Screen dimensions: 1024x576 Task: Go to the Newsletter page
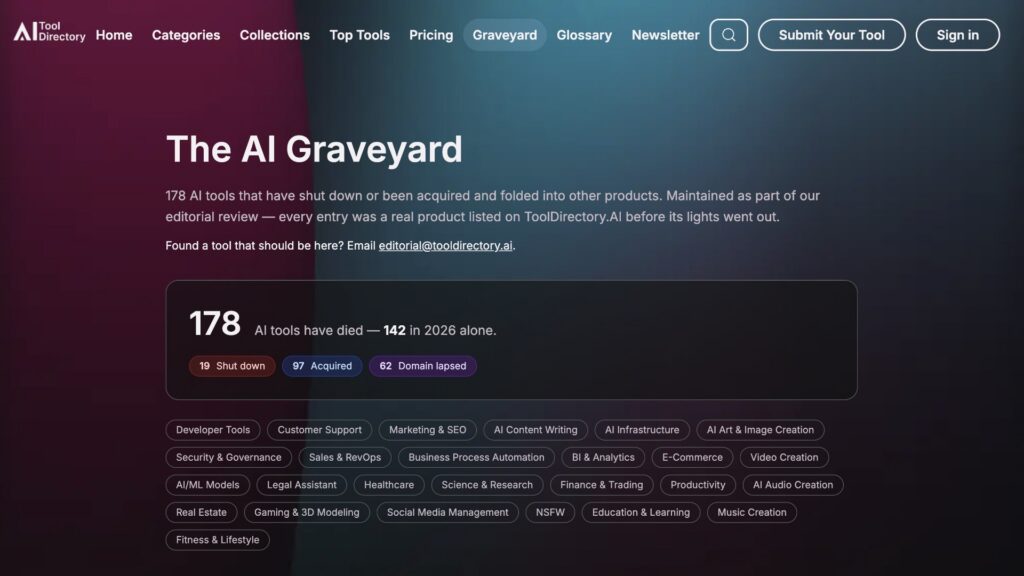[665, 35]
